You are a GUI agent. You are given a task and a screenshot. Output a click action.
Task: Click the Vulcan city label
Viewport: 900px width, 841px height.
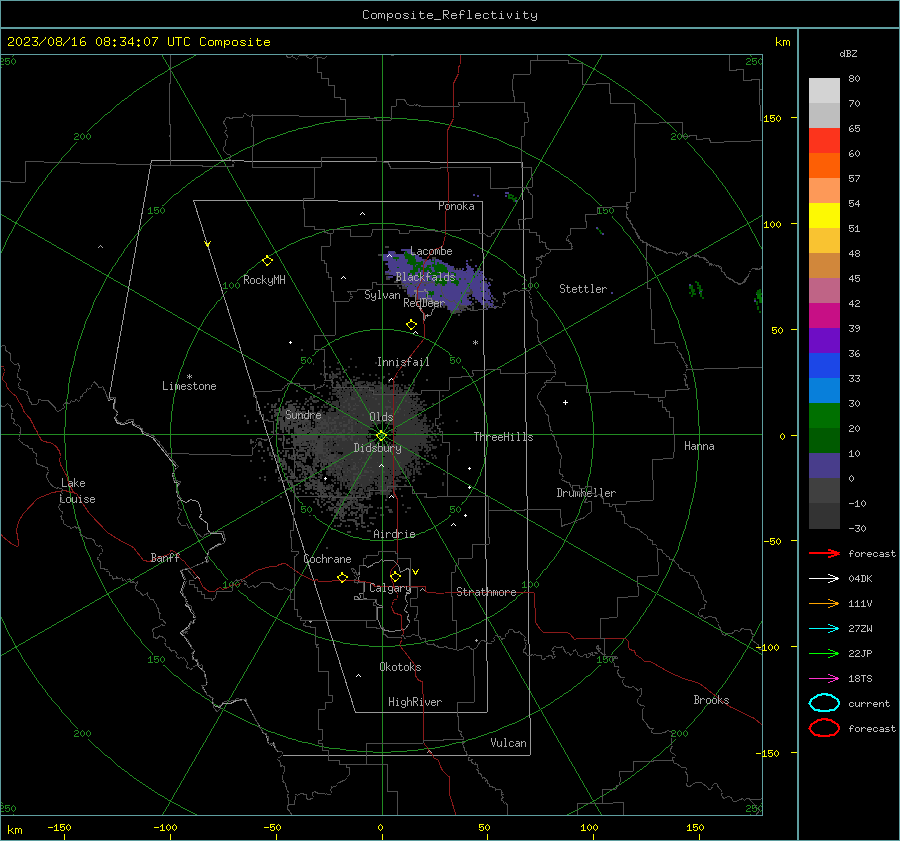tap(509, 743)
